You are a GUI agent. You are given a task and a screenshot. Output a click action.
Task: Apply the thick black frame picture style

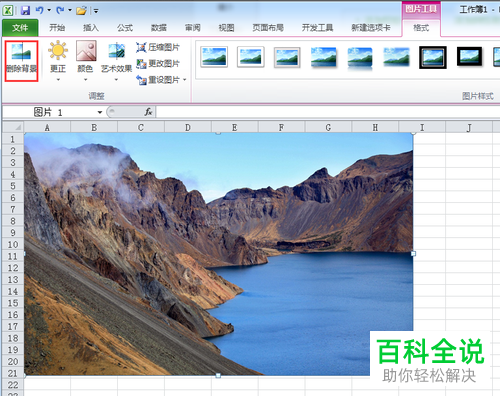(x=469, y=57)
